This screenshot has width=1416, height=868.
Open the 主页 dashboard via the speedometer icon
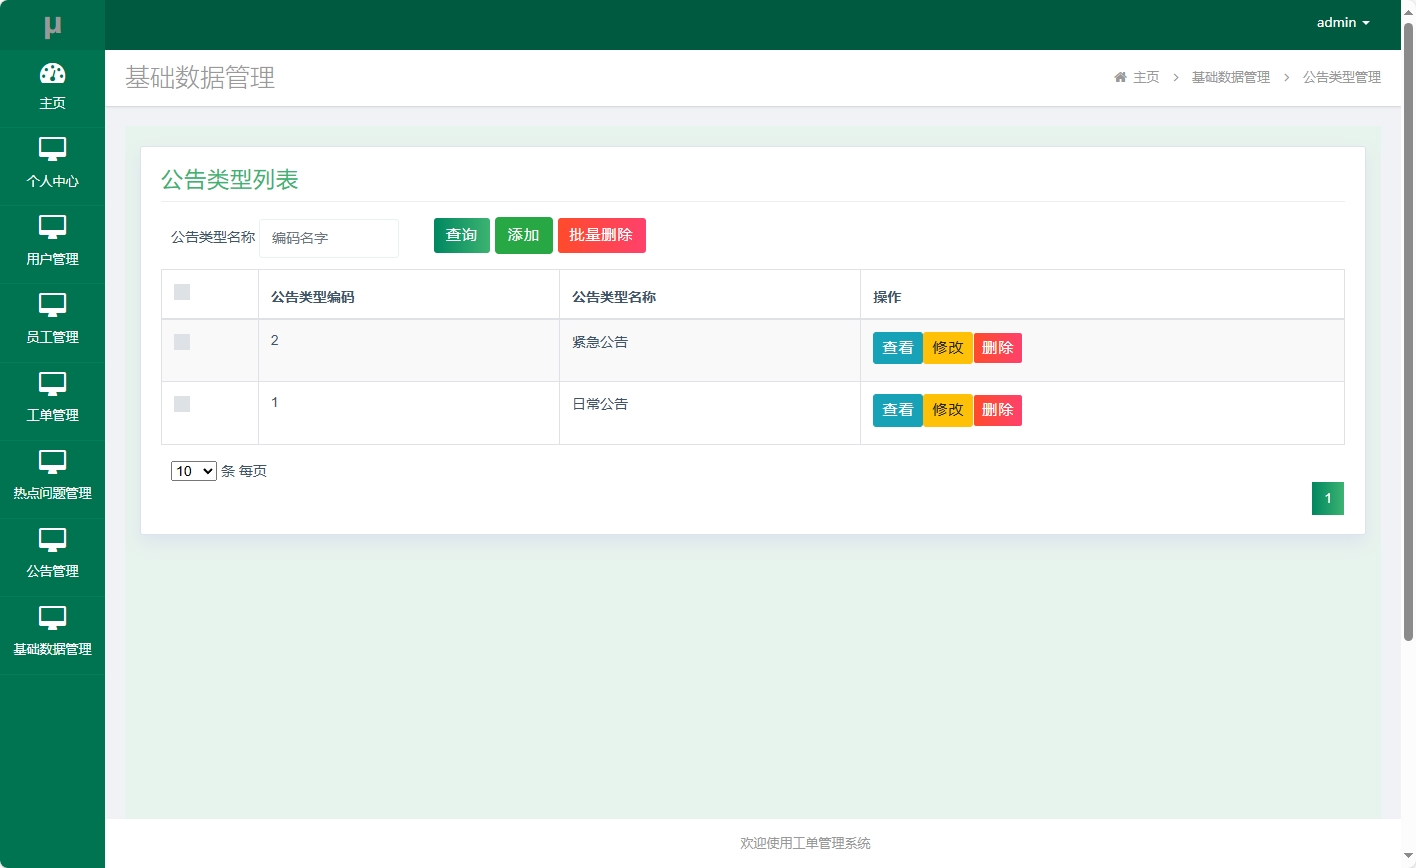tap(52, 72)
